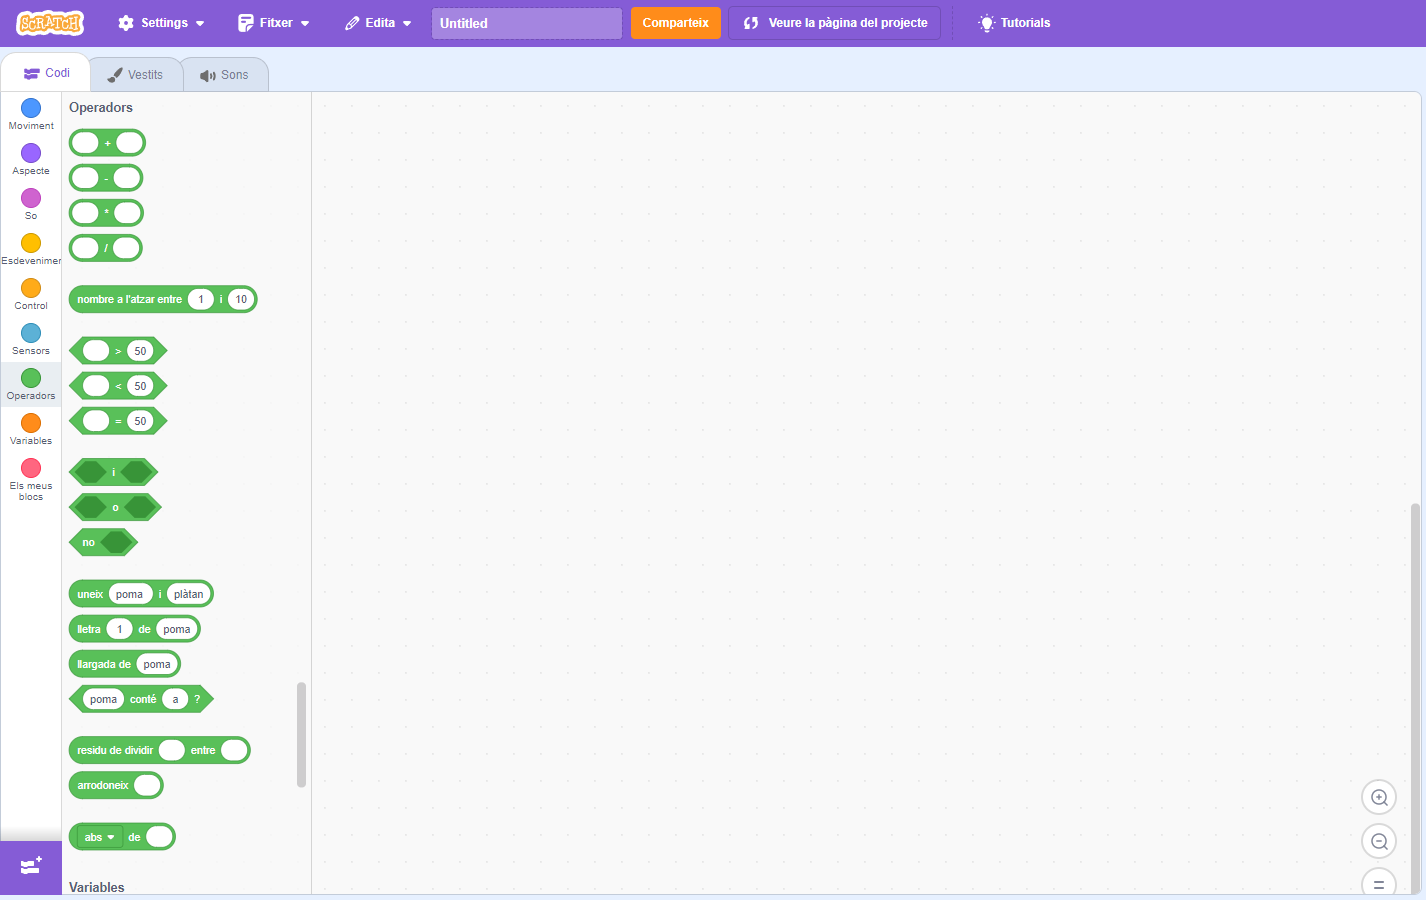
Task: Jump to the Sensors block category
Action: (x=31, y=339)
